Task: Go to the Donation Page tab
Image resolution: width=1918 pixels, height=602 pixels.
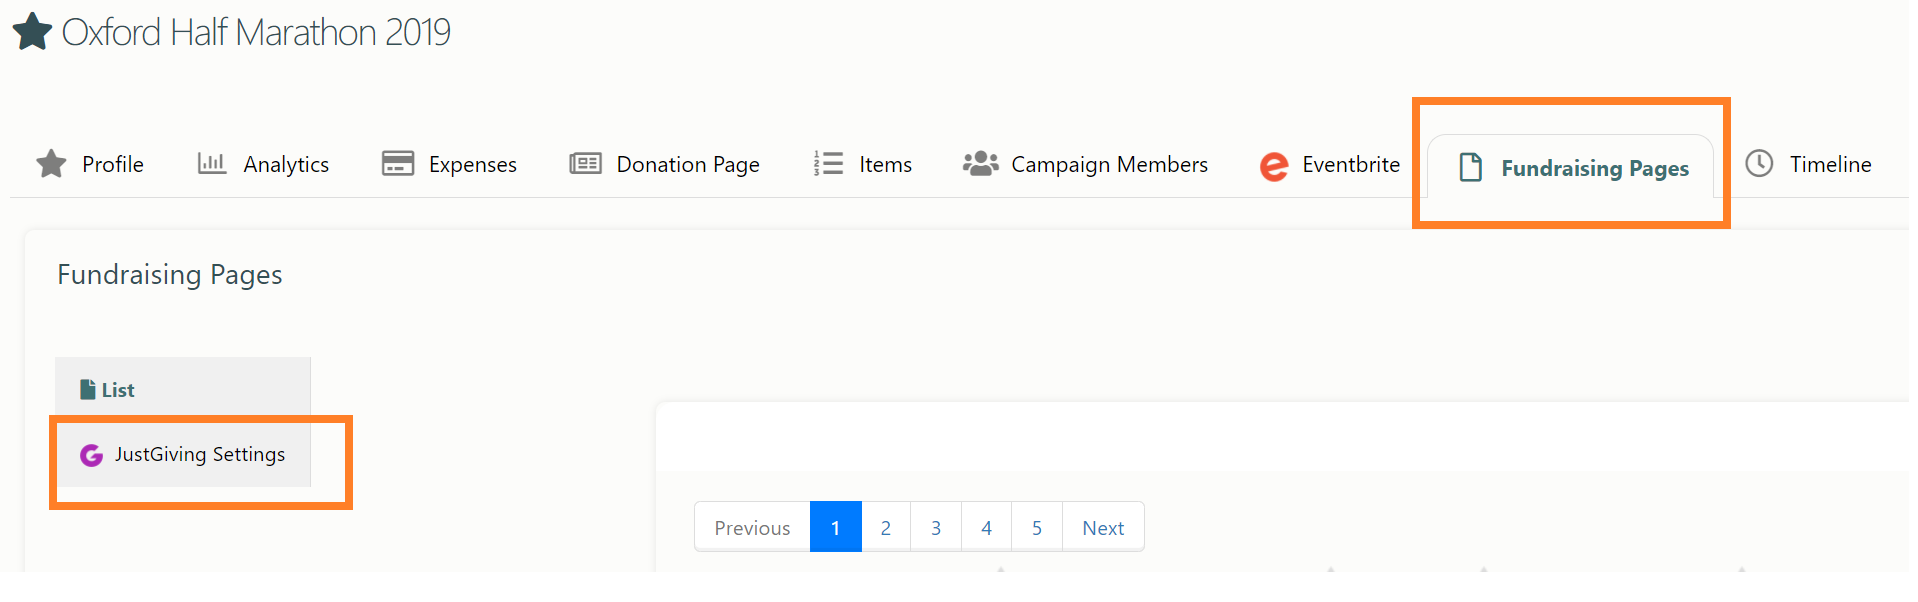Action: [x=665, y=164]
